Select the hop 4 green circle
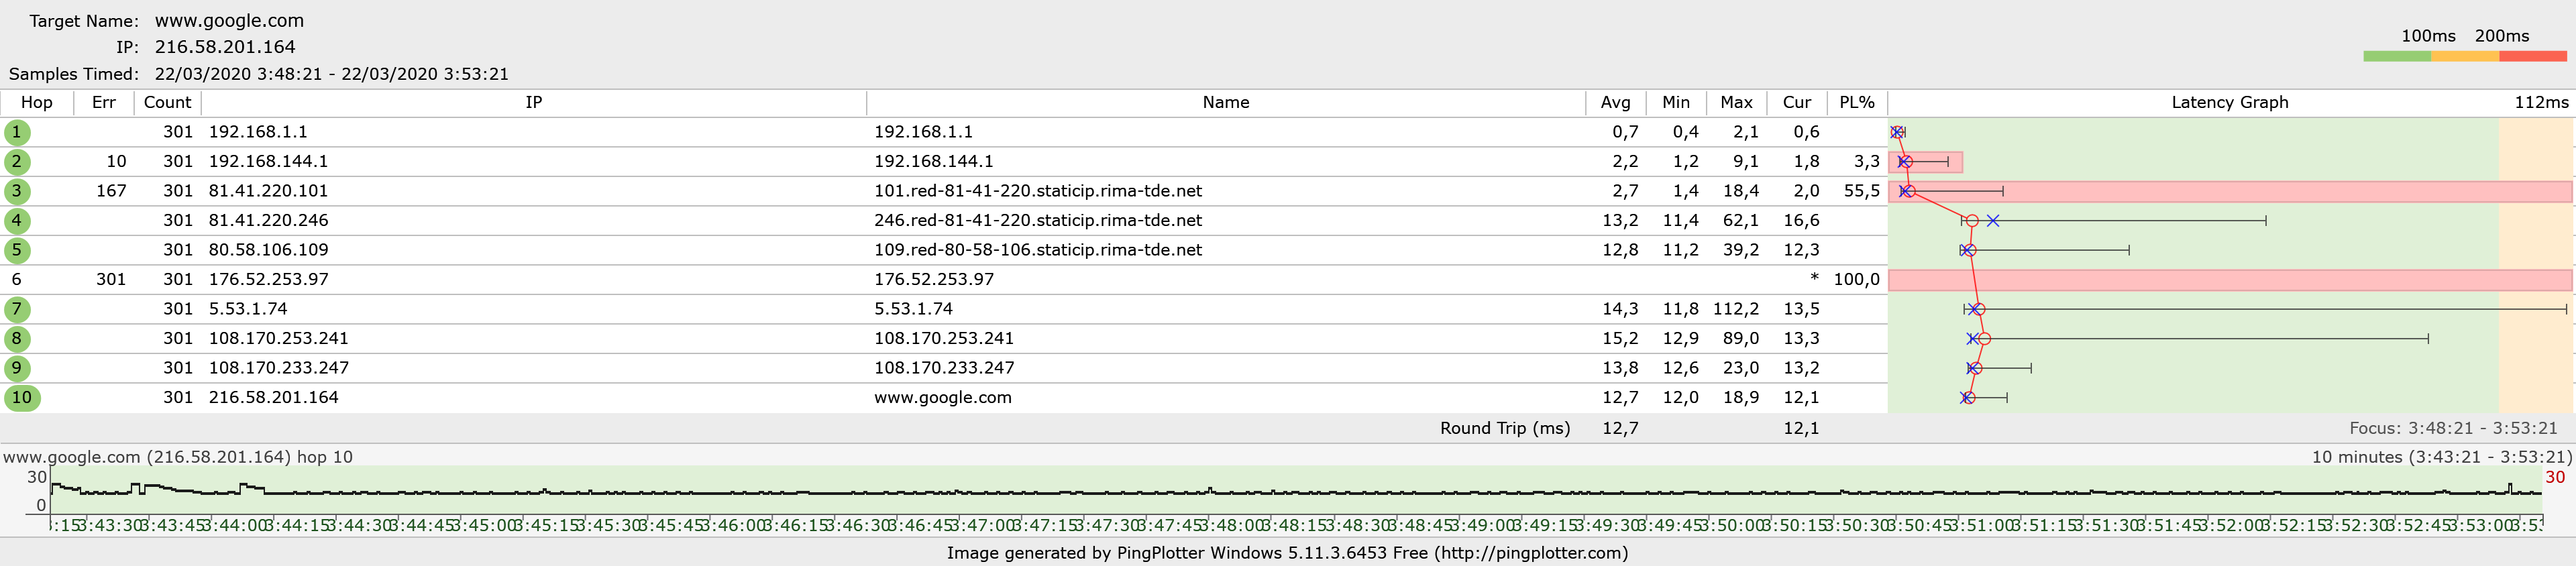This screenshot has width=2576, height=566. [17, 220]
